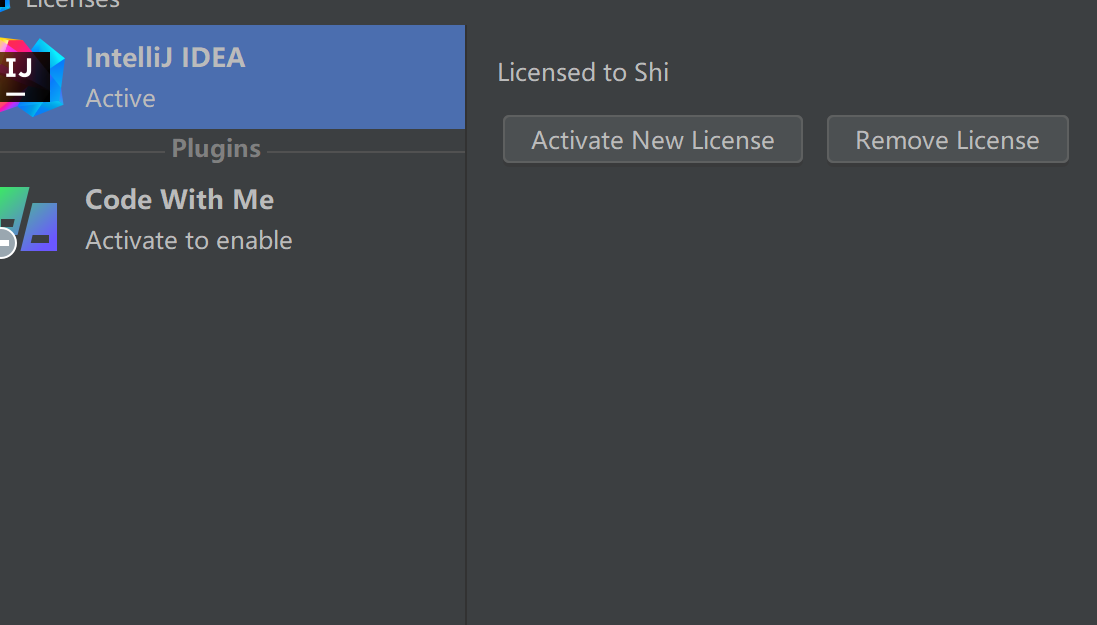
Task: Select the Code With Me plugin name
Action: (179, 199)
